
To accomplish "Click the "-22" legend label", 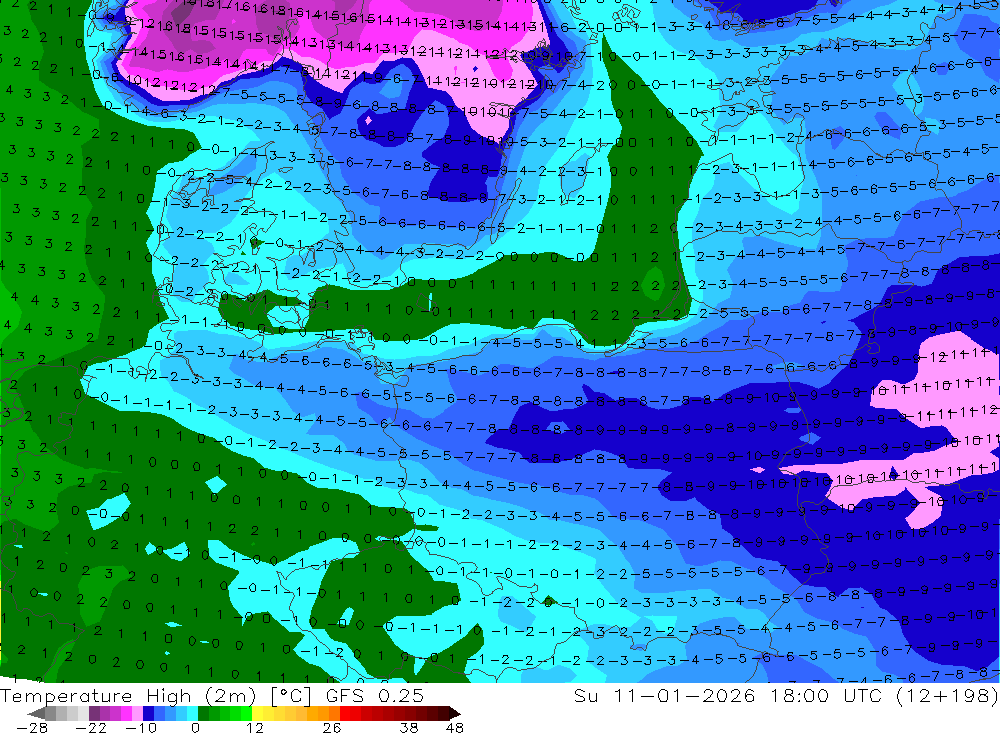I will pyautogui.click(x=91, y=727).
